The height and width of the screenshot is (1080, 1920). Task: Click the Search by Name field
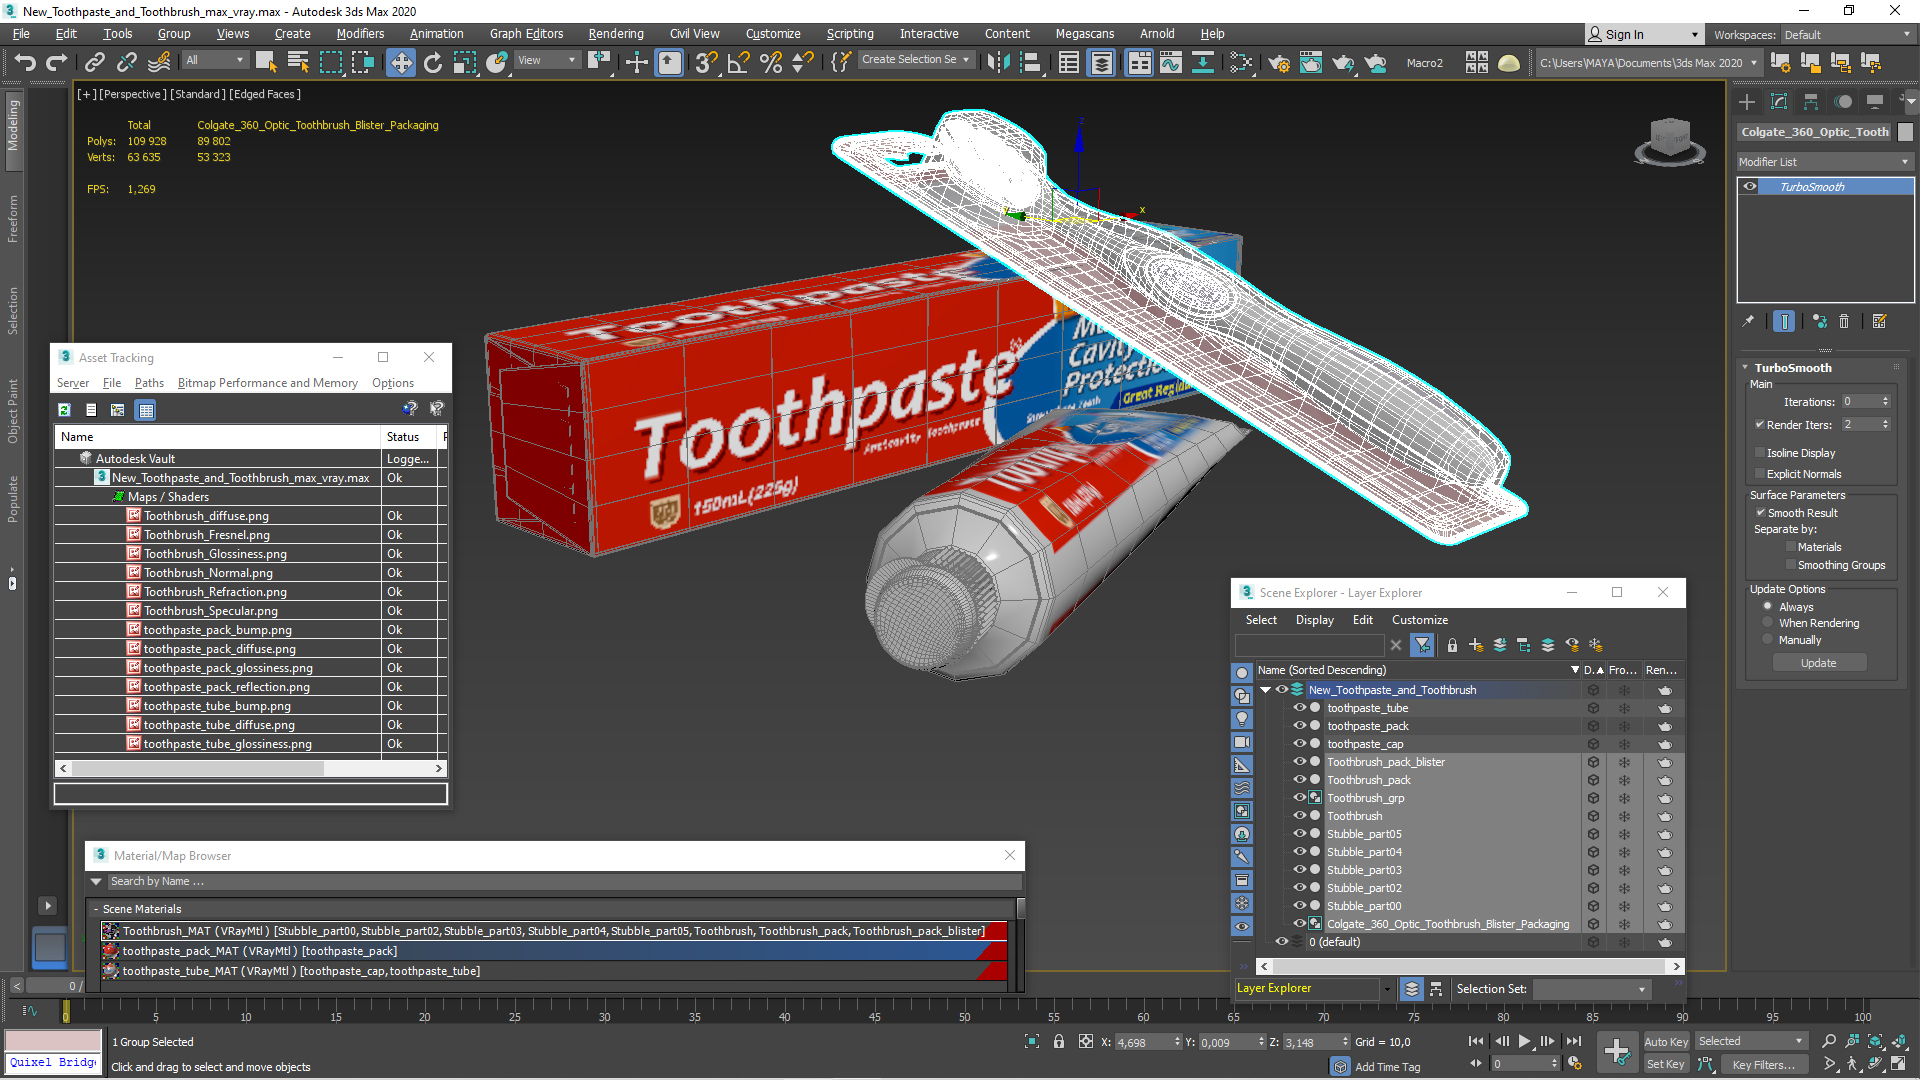[x=565, y=882]
